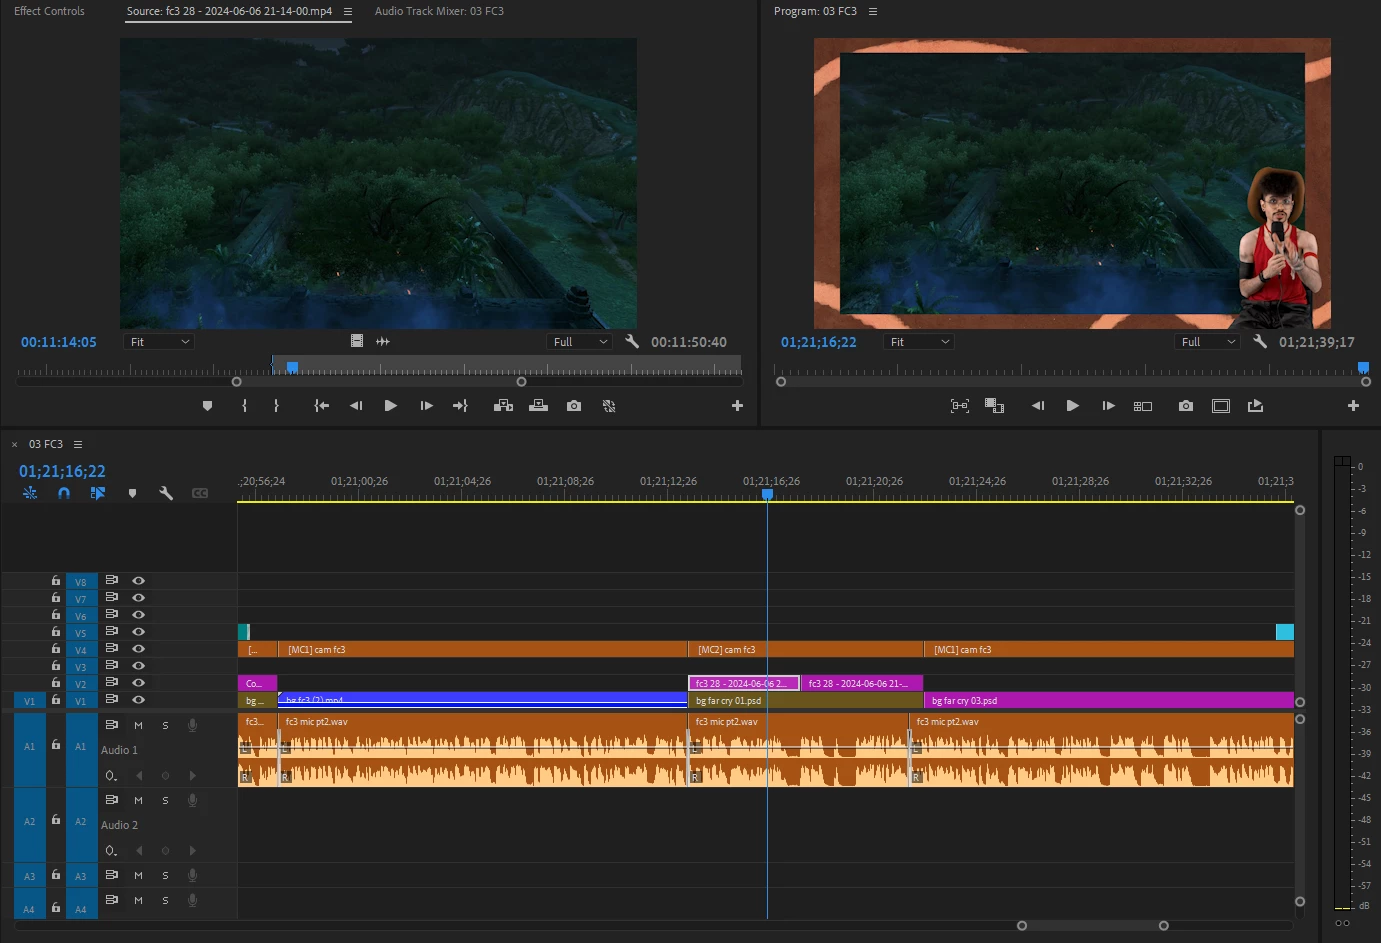The width and height of the screenshot is (1381, 943).
Task: Enable voice-over record on A1
Action: (192, 725)
